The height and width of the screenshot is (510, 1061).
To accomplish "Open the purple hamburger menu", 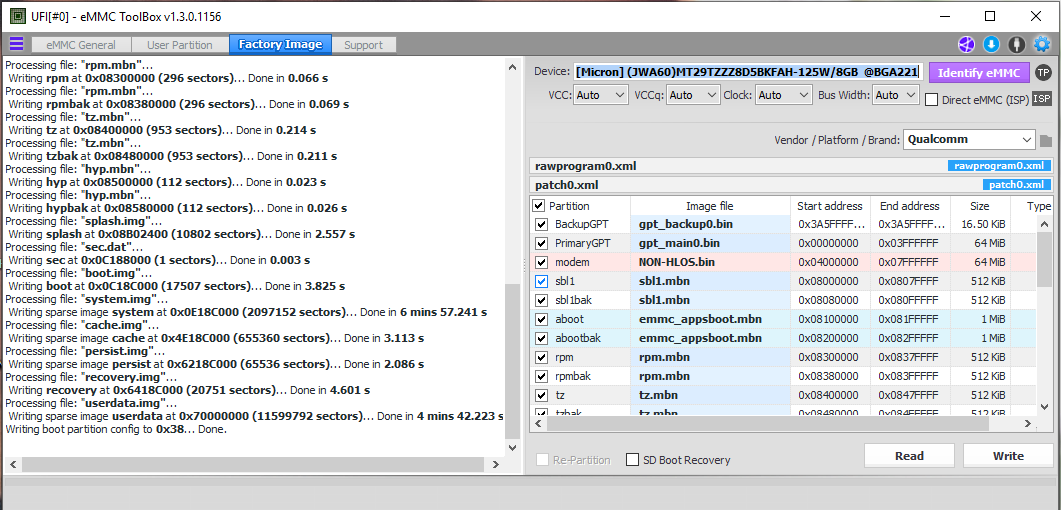I will (x=16, y=44).
